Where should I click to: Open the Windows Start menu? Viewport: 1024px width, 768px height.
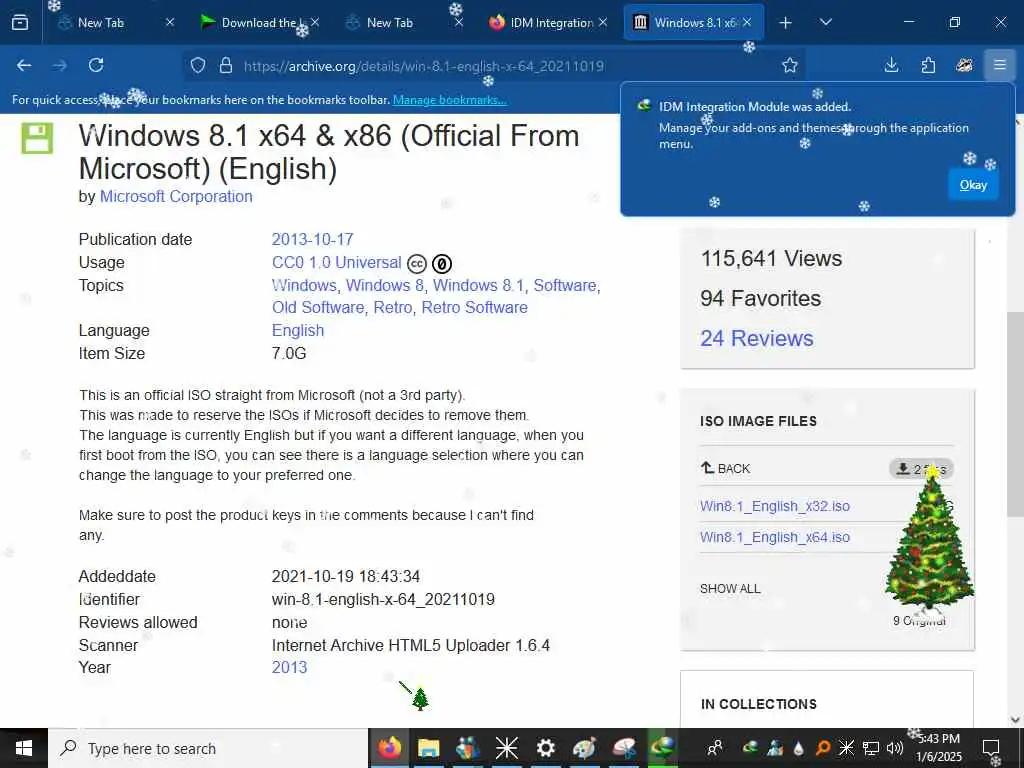(24, 748)
